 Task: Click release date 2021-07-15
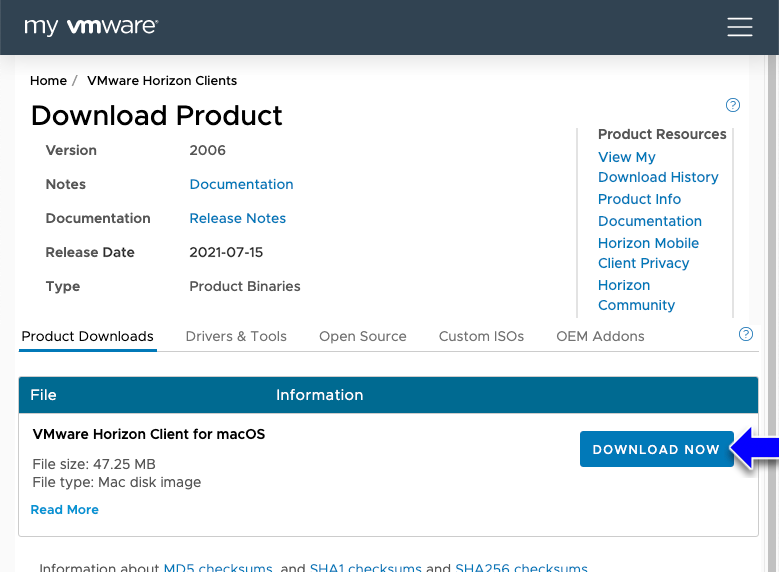pyautogui.click(x=226, y=252)
